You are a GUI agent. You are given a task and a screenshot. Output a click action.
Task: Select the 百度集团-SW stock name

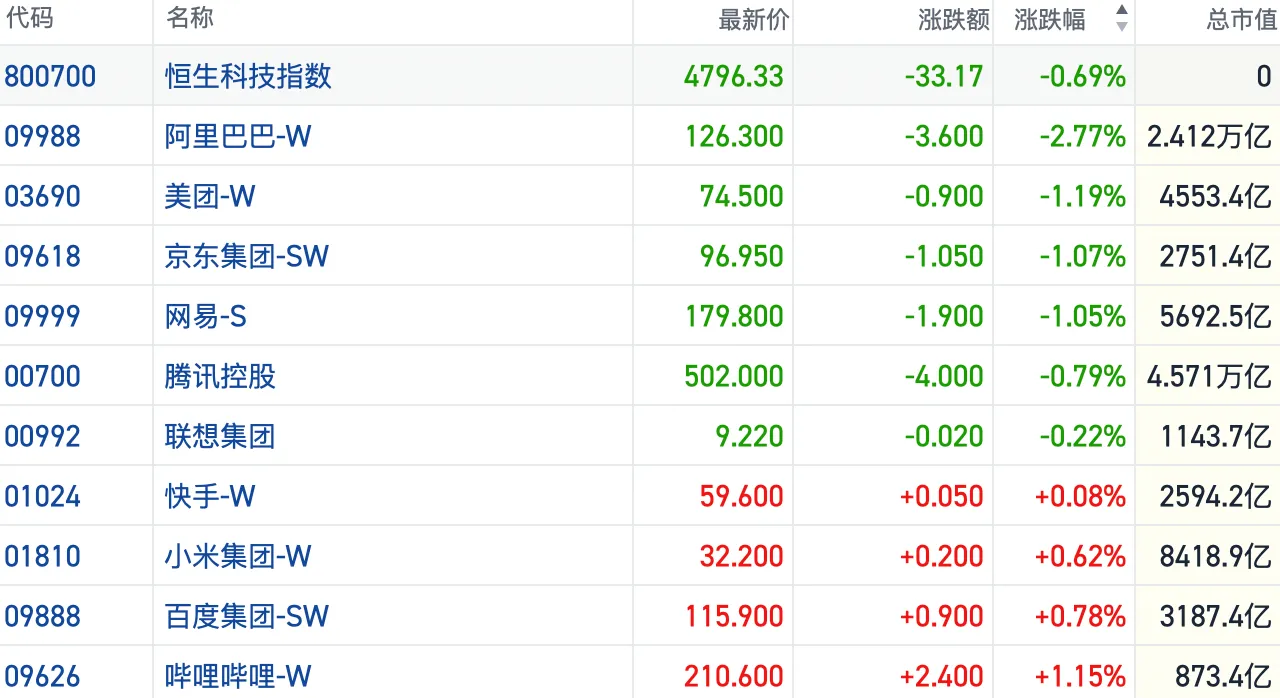[x=246, y=616]
